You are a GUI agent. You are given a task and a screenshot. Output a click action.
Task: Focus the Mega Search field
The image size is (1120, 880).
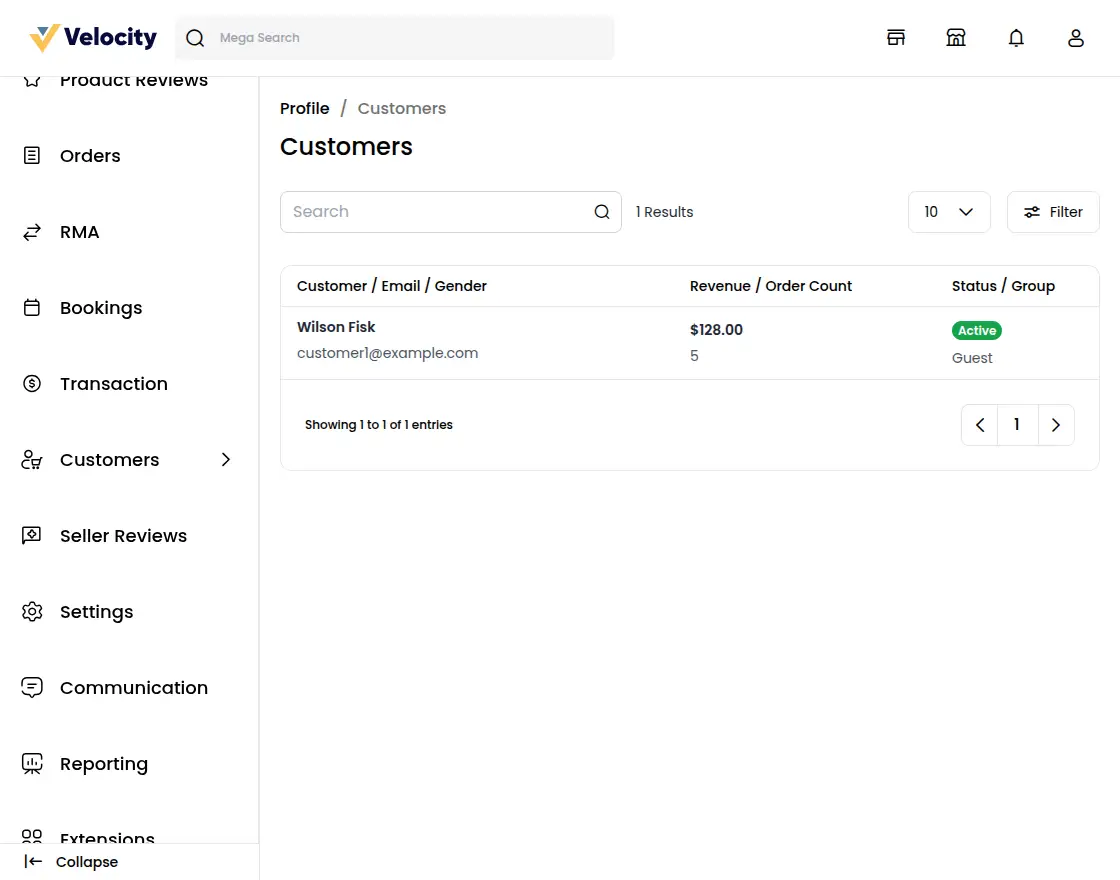coord(410,38)
